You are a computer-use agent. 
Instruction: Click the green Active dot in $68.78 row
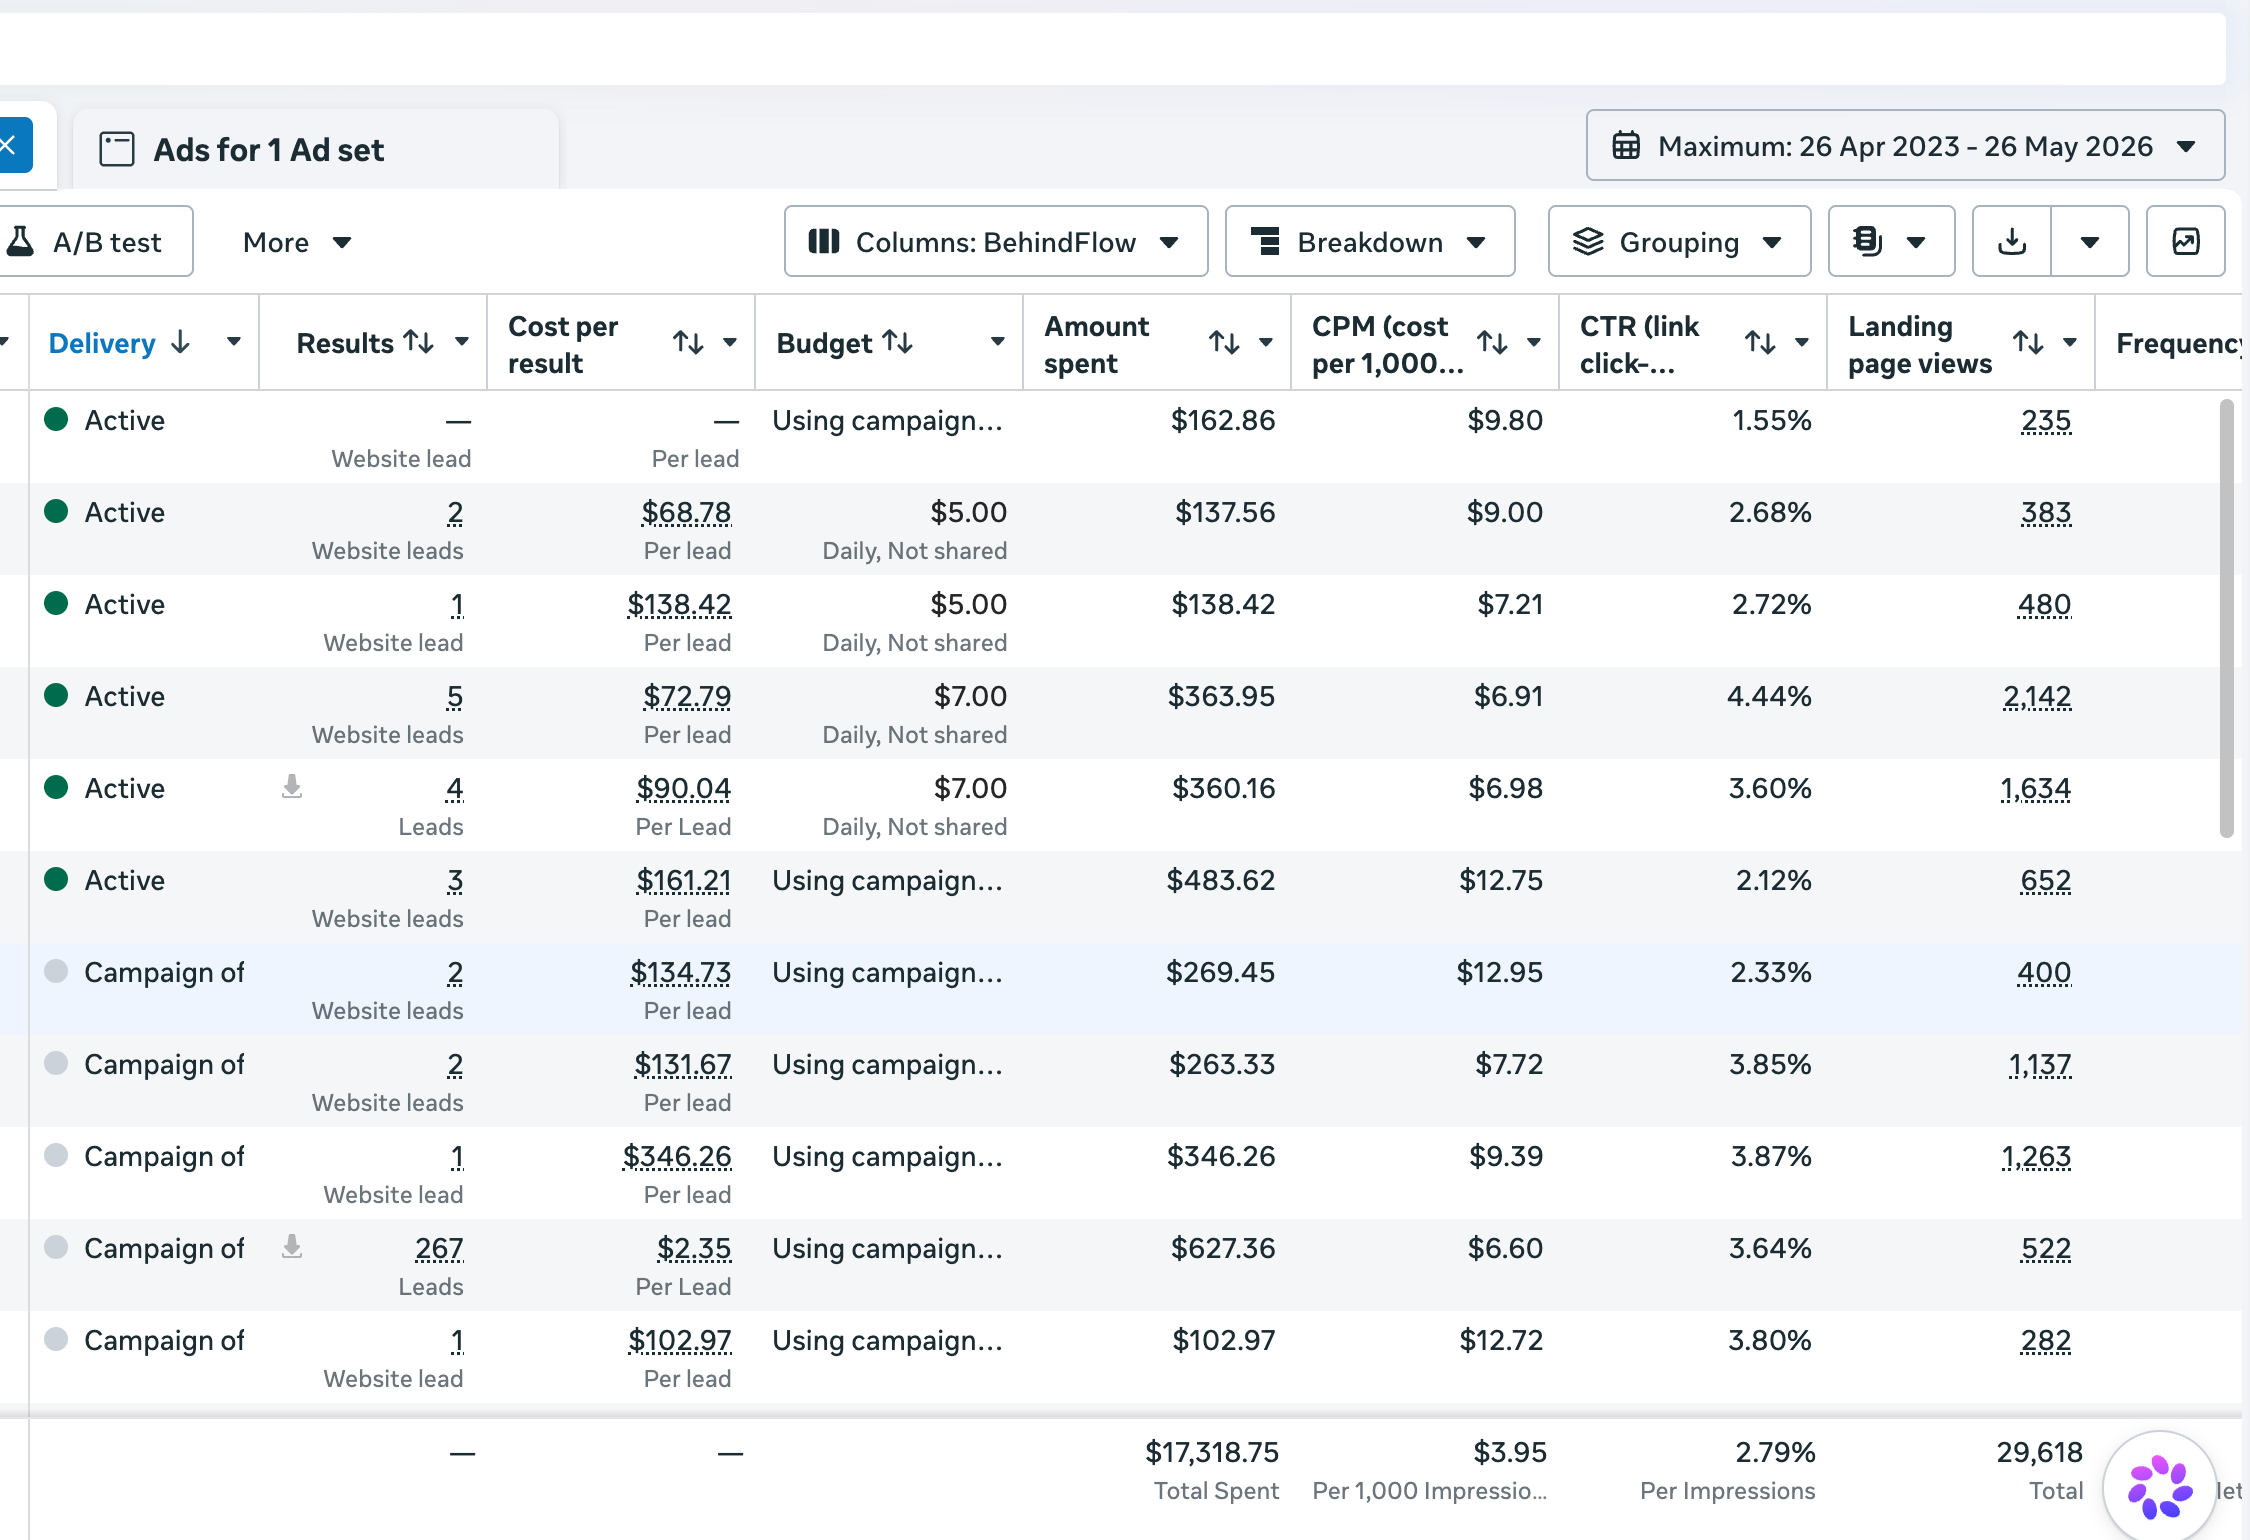point(56,511)
